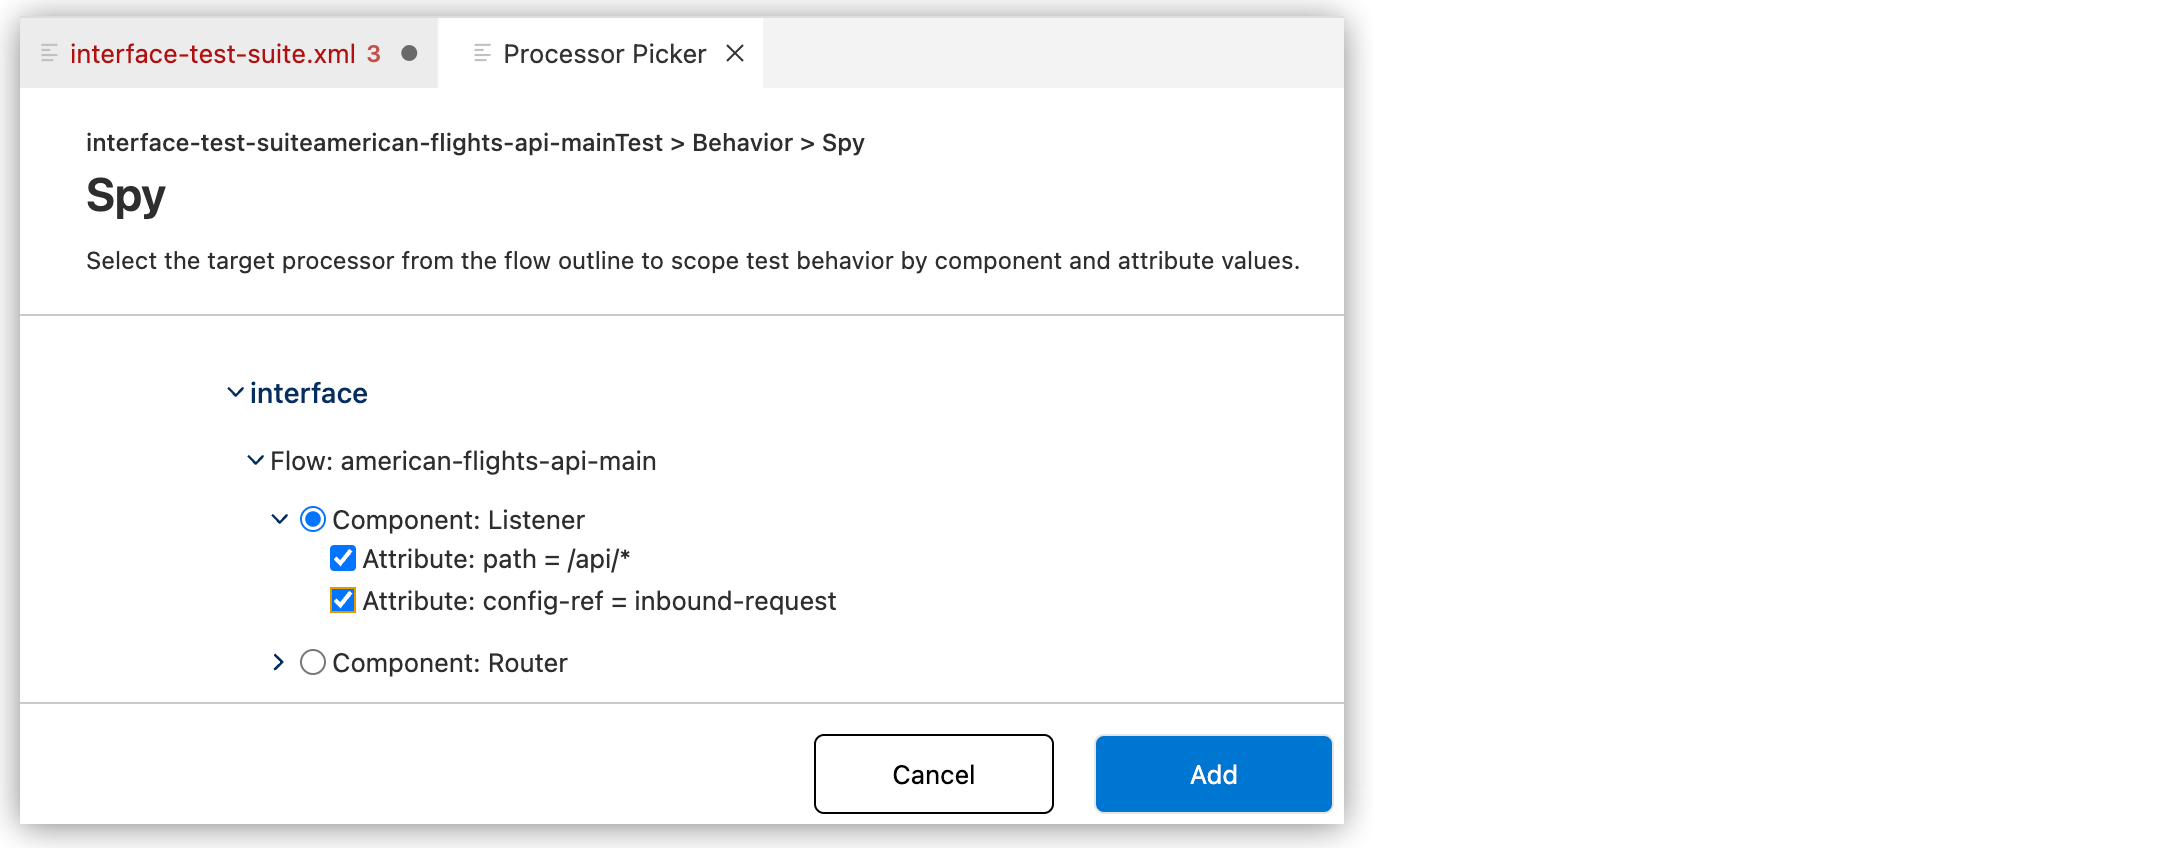Uncheck Attribute: path = /api/*
Viewport: 2162px width, 848px height.
click(x=343, y=559)
